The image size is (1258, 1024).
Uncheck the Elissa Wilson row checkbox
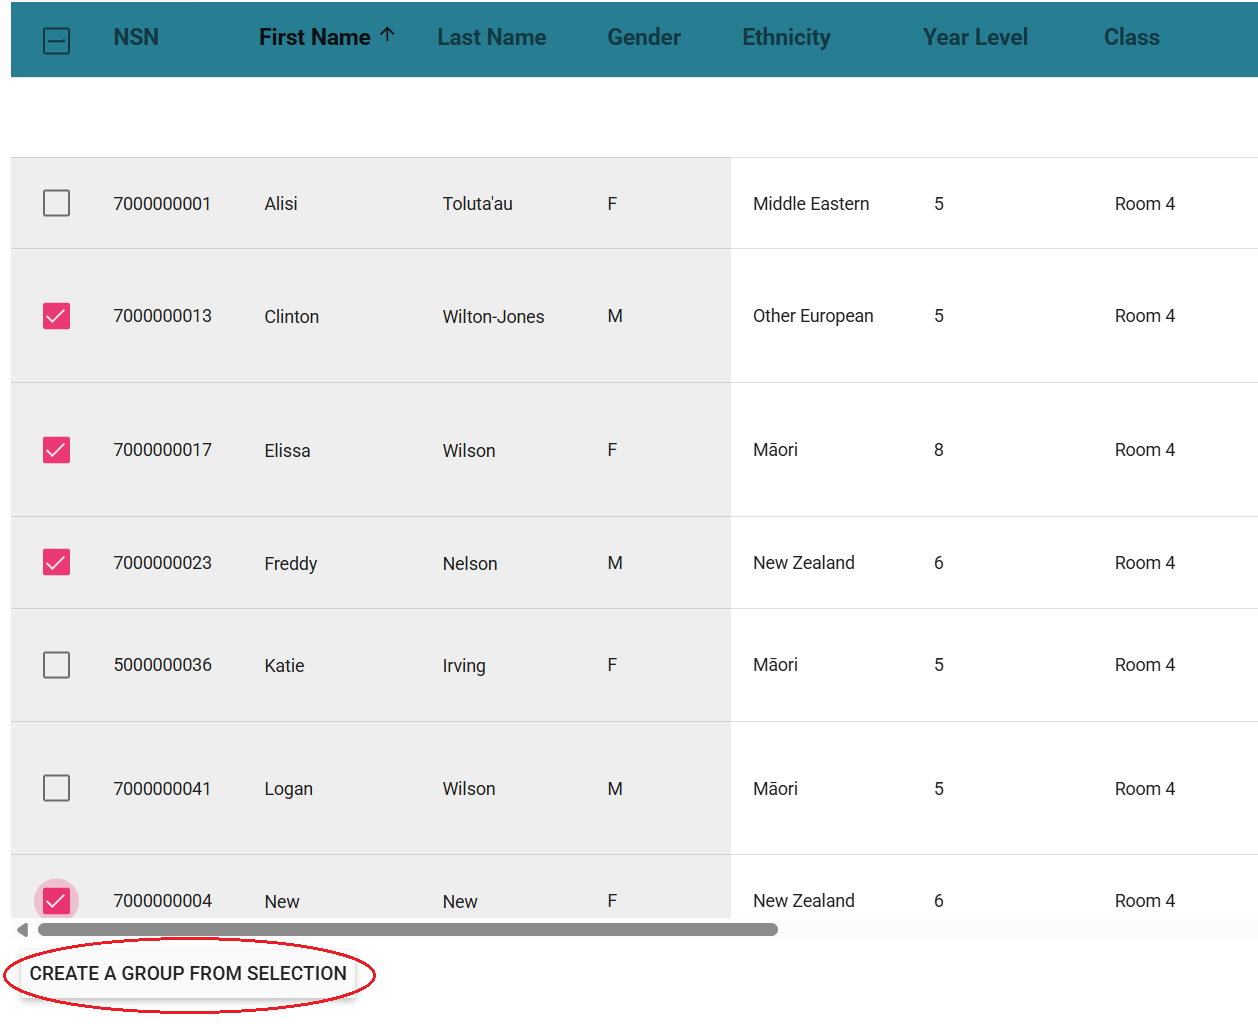click(57, 450)
